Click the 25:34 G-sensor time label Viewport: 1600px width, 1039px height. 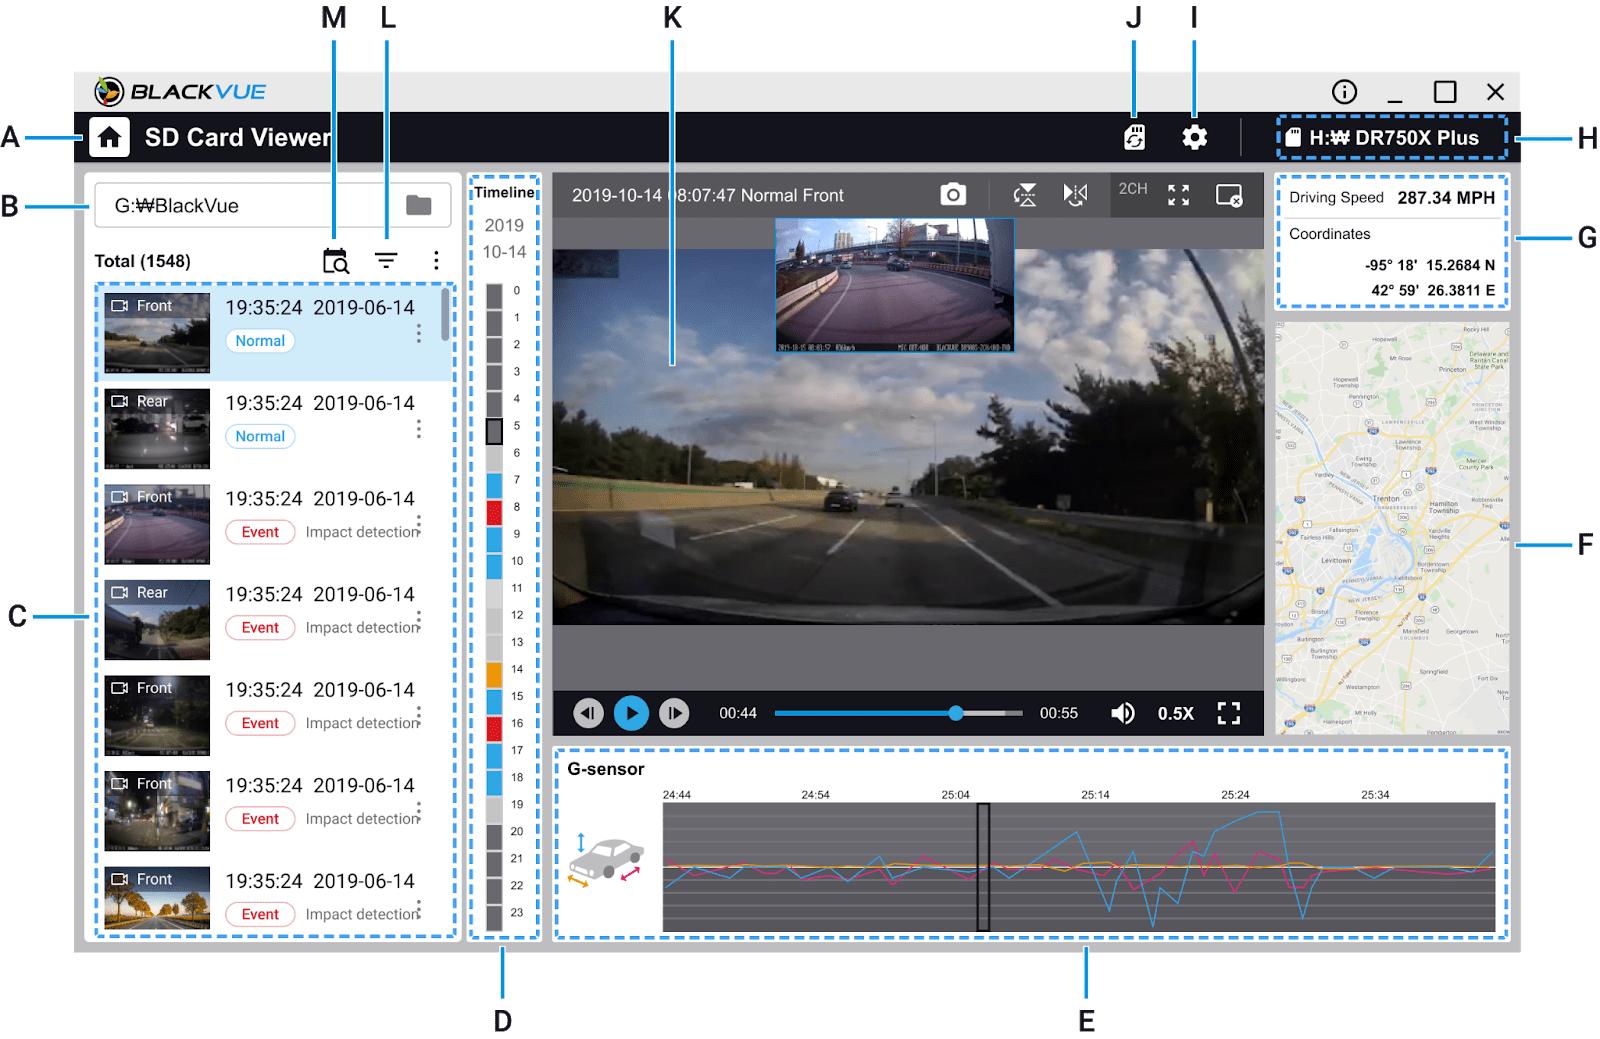click(1375, 795)
